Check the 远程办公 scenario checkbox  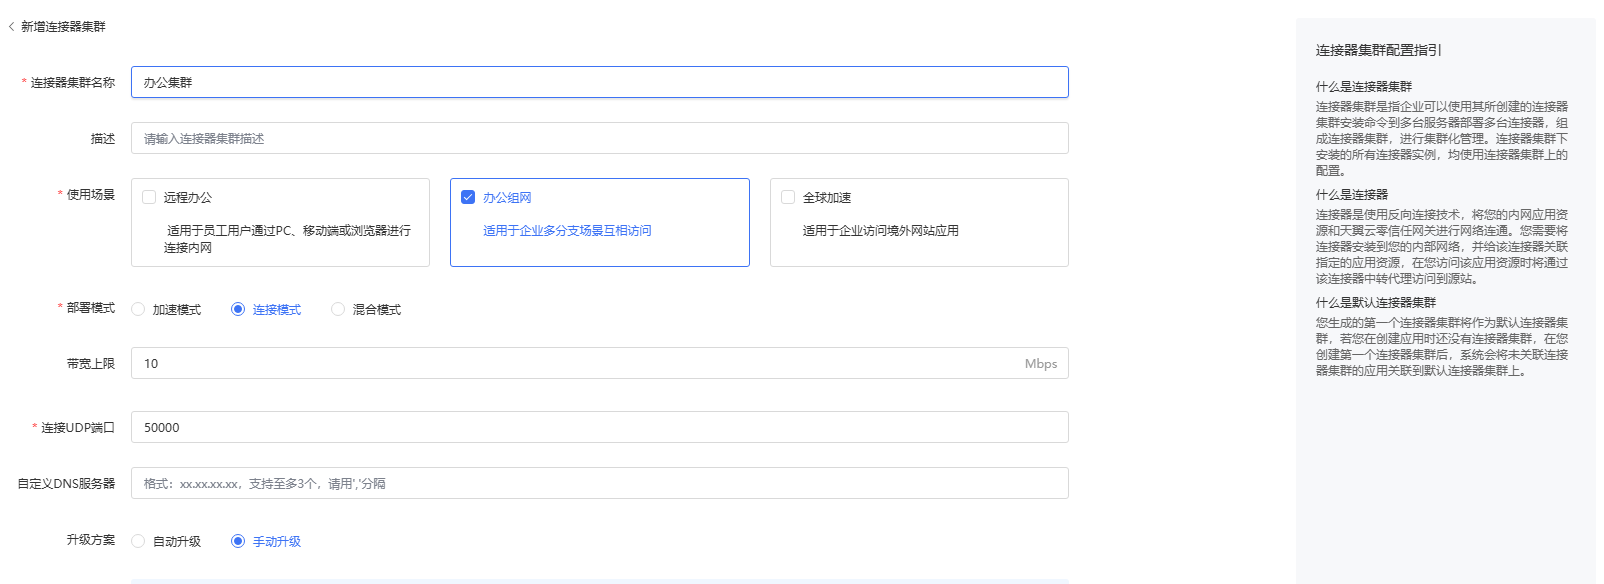(149, 197)
